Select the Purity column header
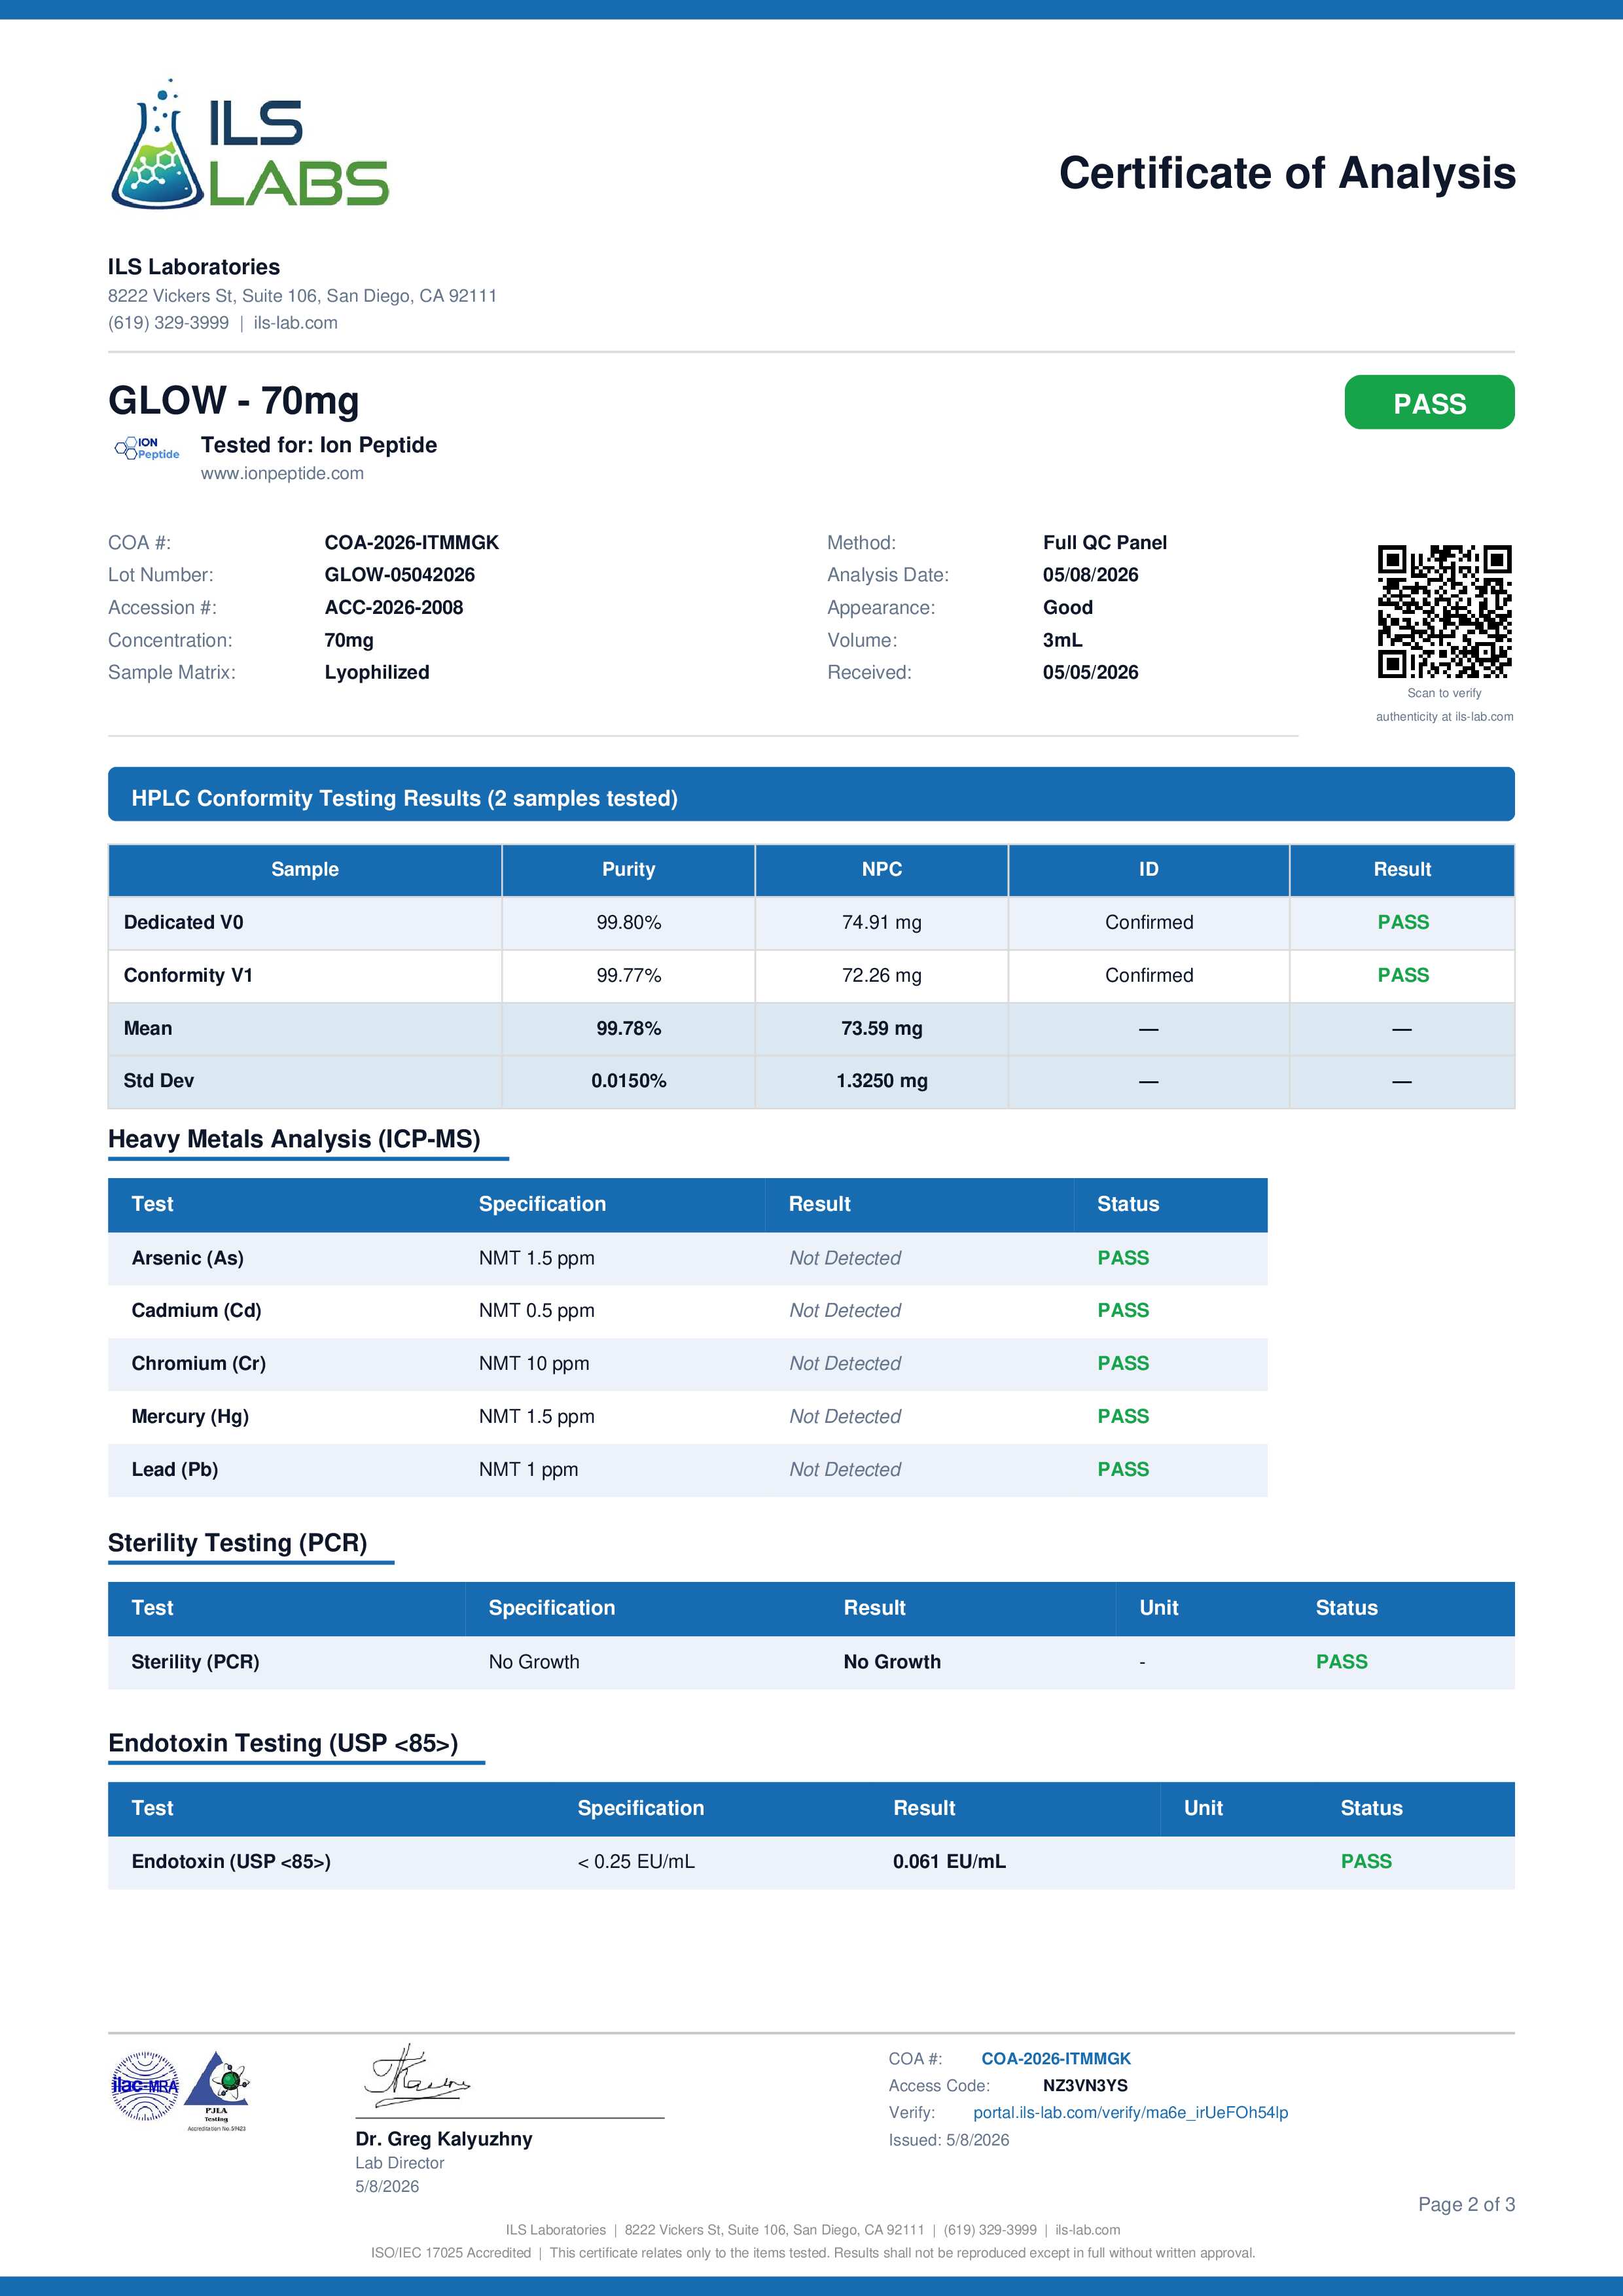This screenshot has width=1623, height=2296. 628,870
